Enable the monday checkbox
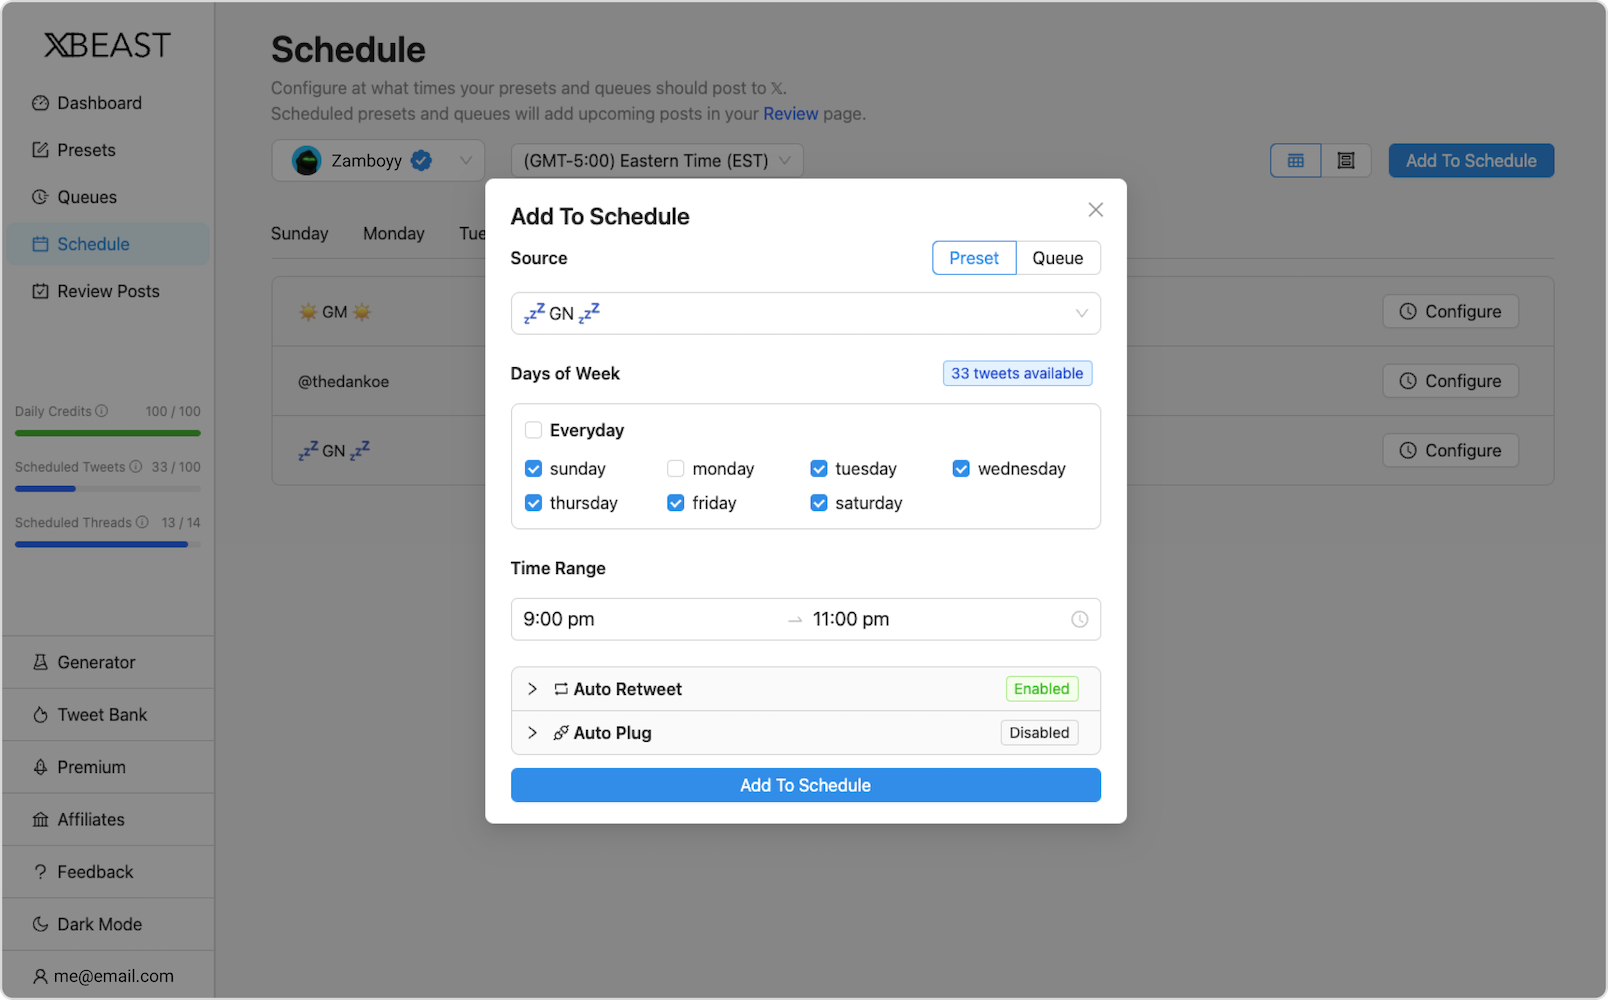This screenshot has width=1608, height=1000. point(676,468)
